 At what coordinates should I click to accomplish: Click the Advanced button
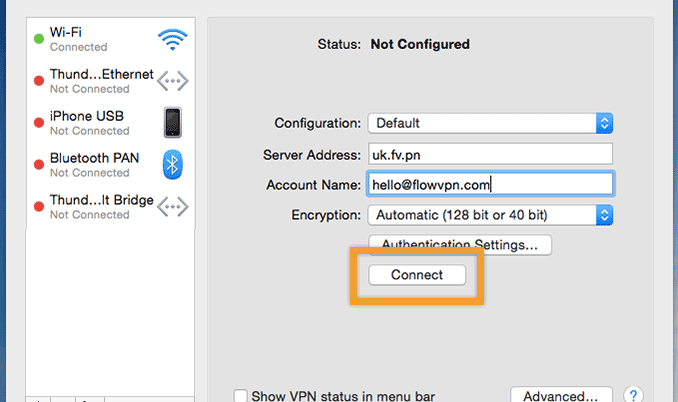pos(561,396)
